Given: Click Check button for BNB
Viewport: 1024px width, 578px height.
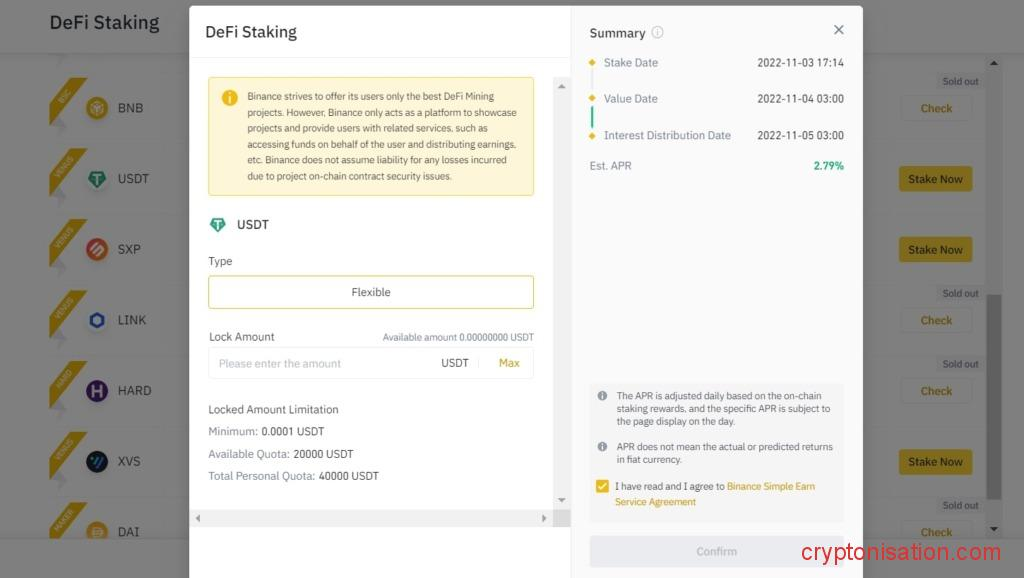Looking at the screenshot, I should pos(936,108).
